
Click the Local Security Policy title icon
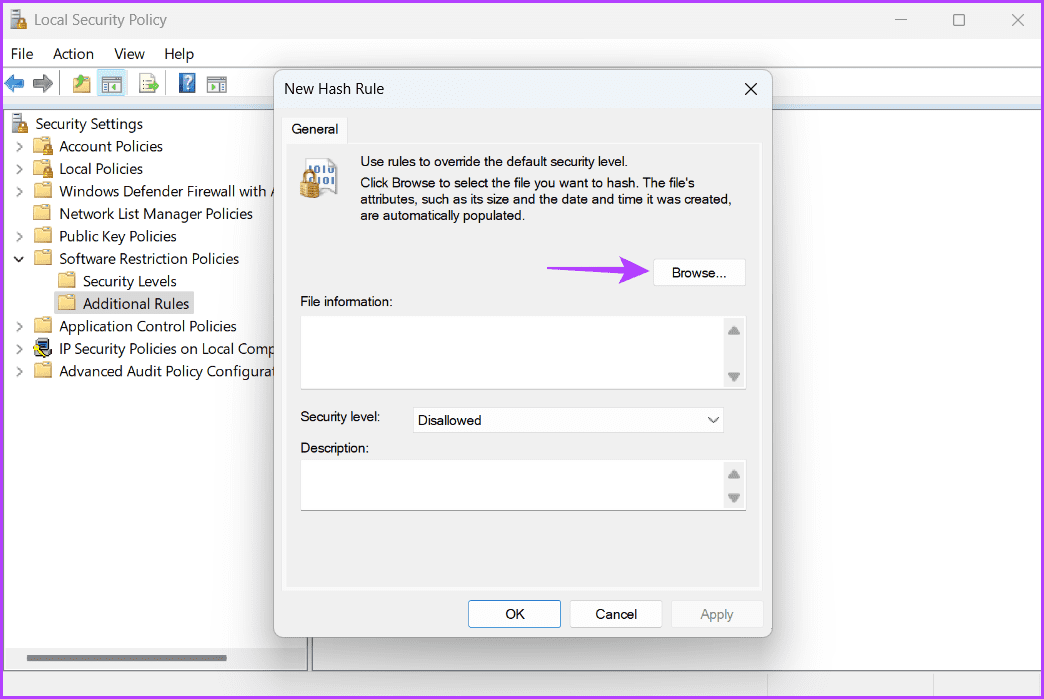tap(18, 20)
